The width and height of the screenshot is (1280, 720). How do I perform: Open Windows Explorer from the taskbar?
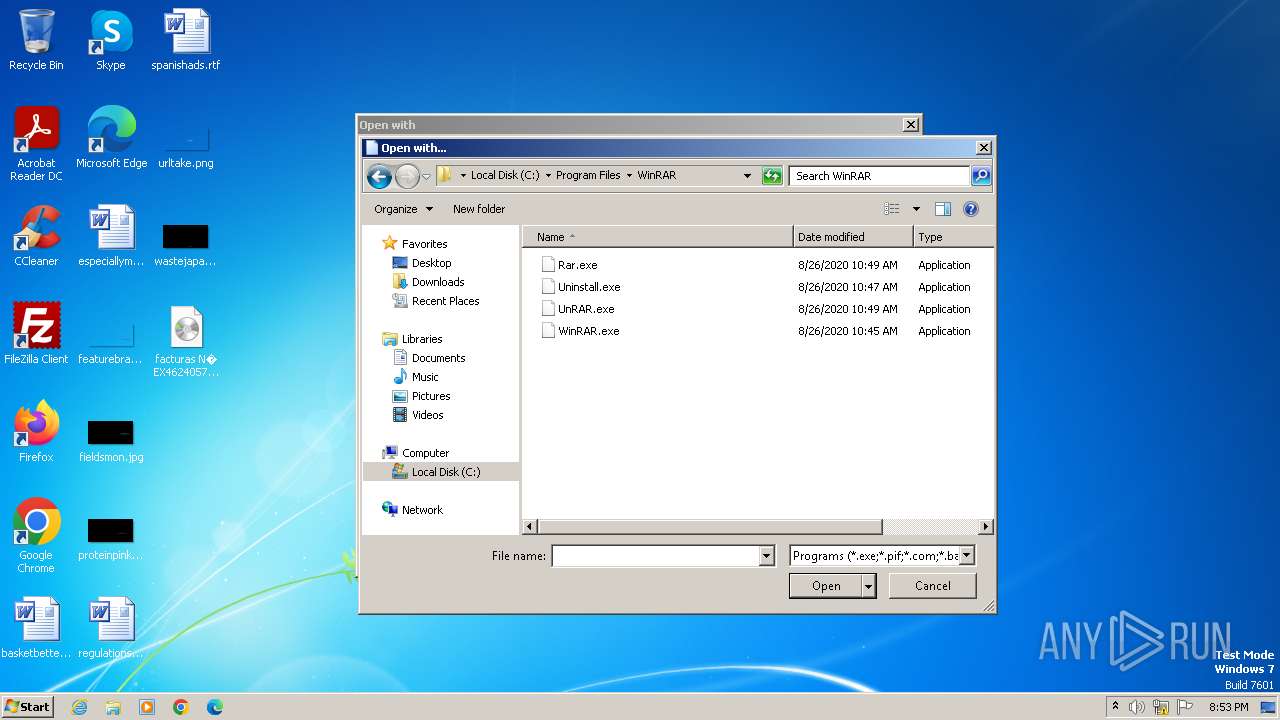click(x=113, y=707)
